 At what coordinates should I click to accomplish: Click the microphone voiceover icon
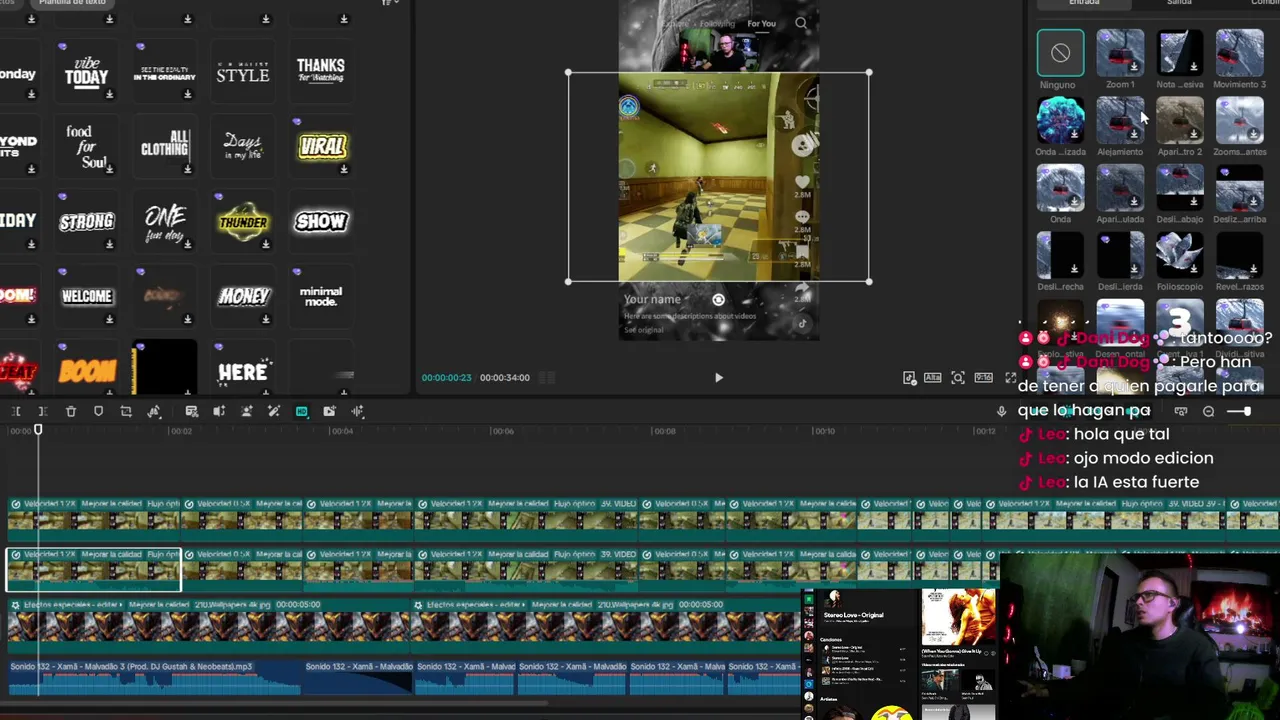click(1001, 411)
